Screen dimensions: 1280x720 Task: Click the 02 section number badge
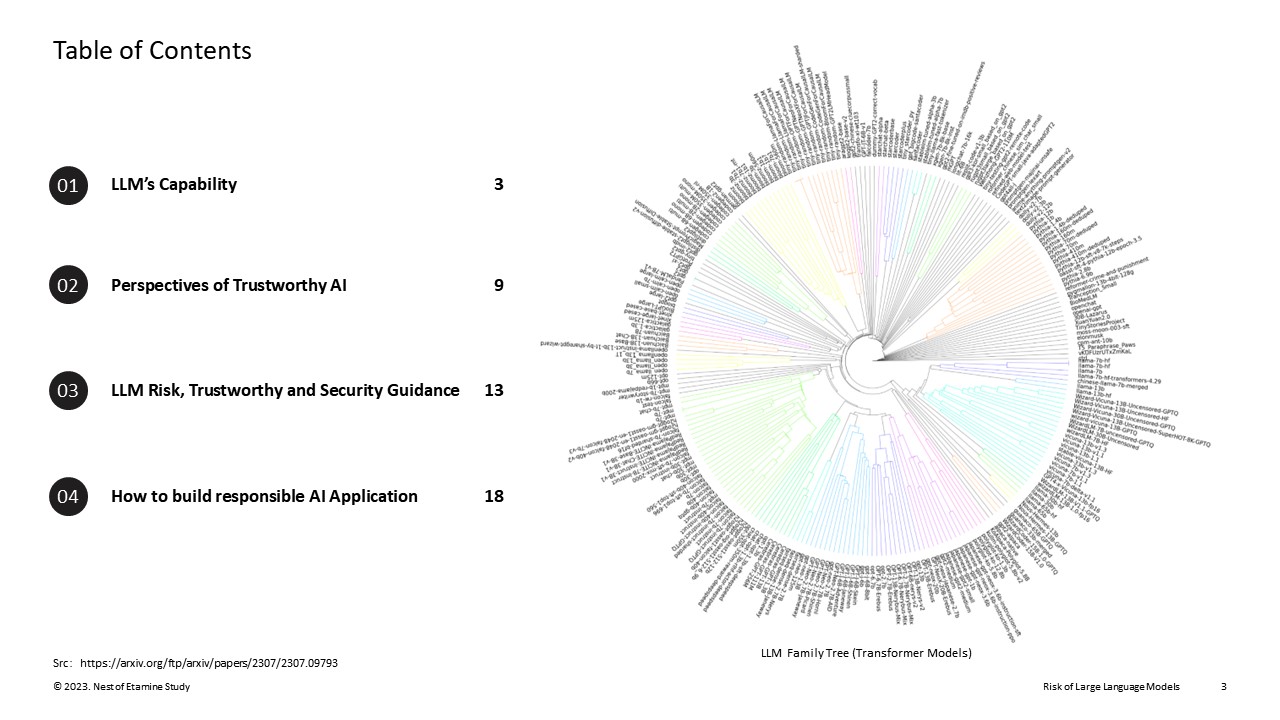click(68, 285)
